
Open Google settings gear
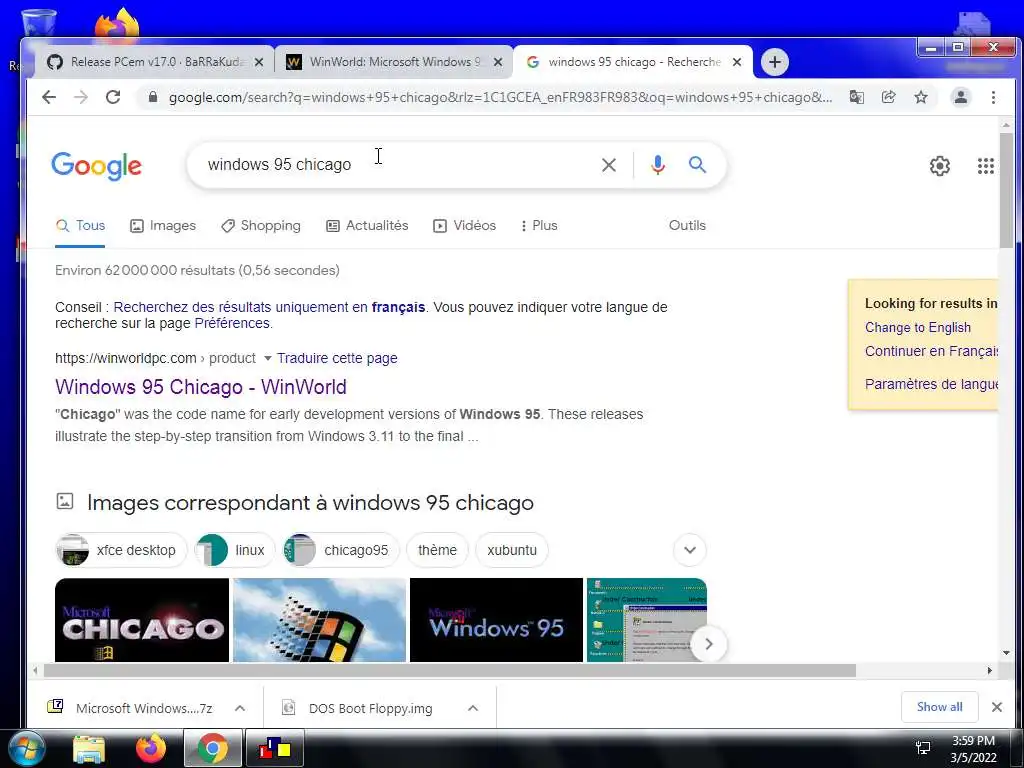[940, 166]
